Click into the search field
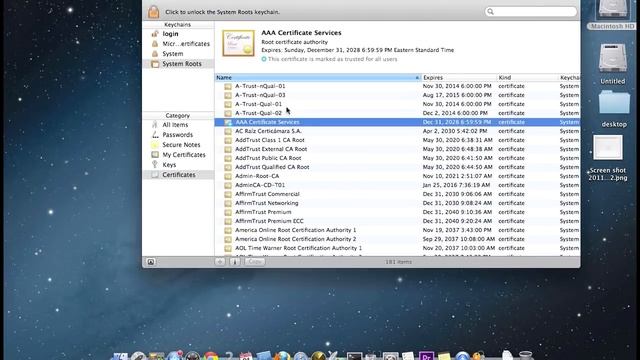Image resolution: width=640 pixels, height=360 pixels. [x=531, y=12]
